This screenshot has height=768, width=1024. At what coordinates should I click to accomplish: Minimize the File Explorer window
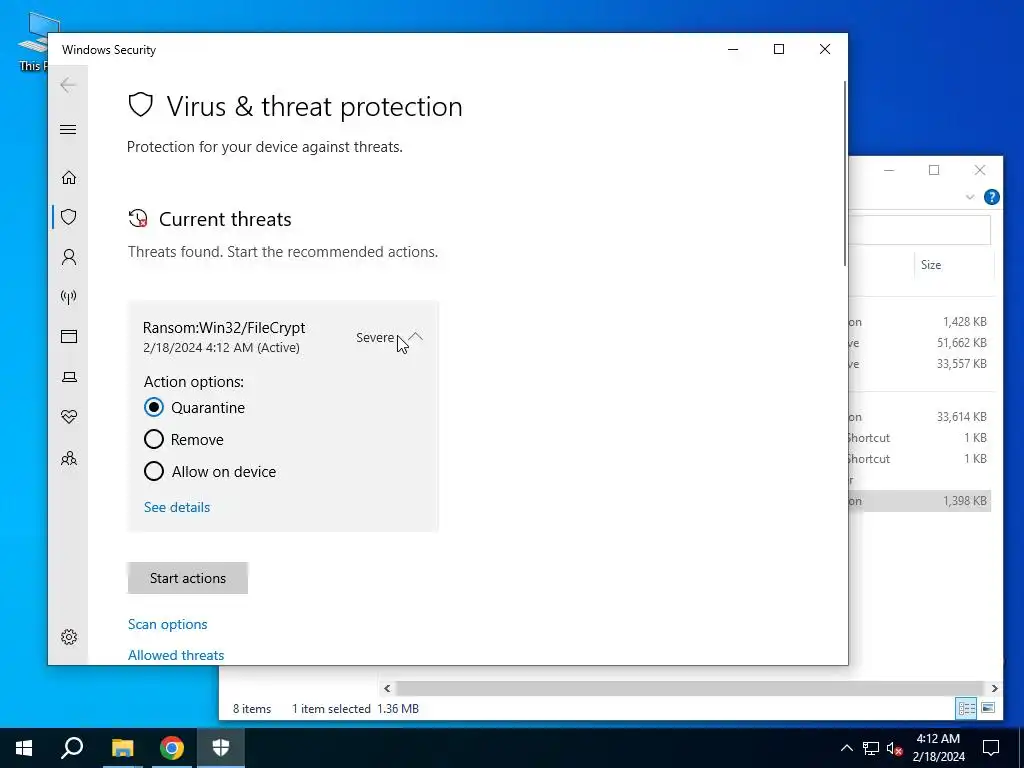point(889,170)
